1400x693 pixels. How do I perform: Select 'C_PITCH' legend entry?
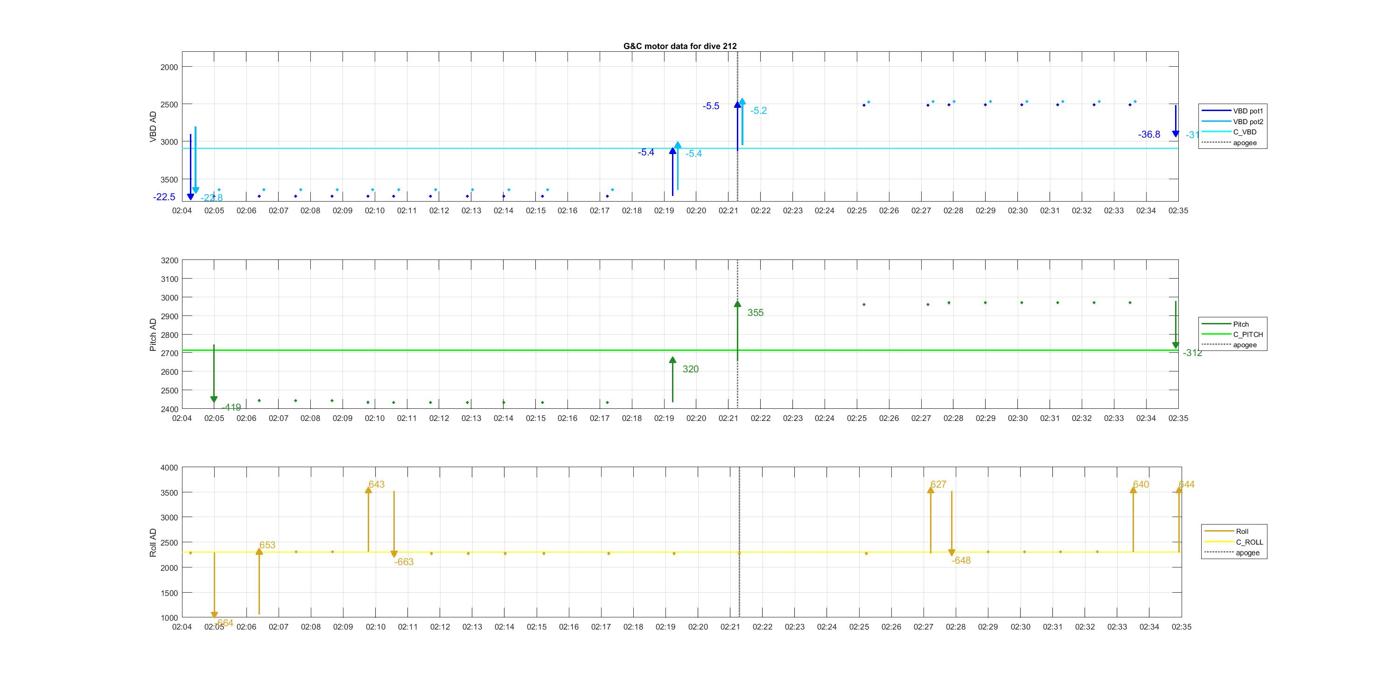pyautogui.click(x=1234, y=335)
